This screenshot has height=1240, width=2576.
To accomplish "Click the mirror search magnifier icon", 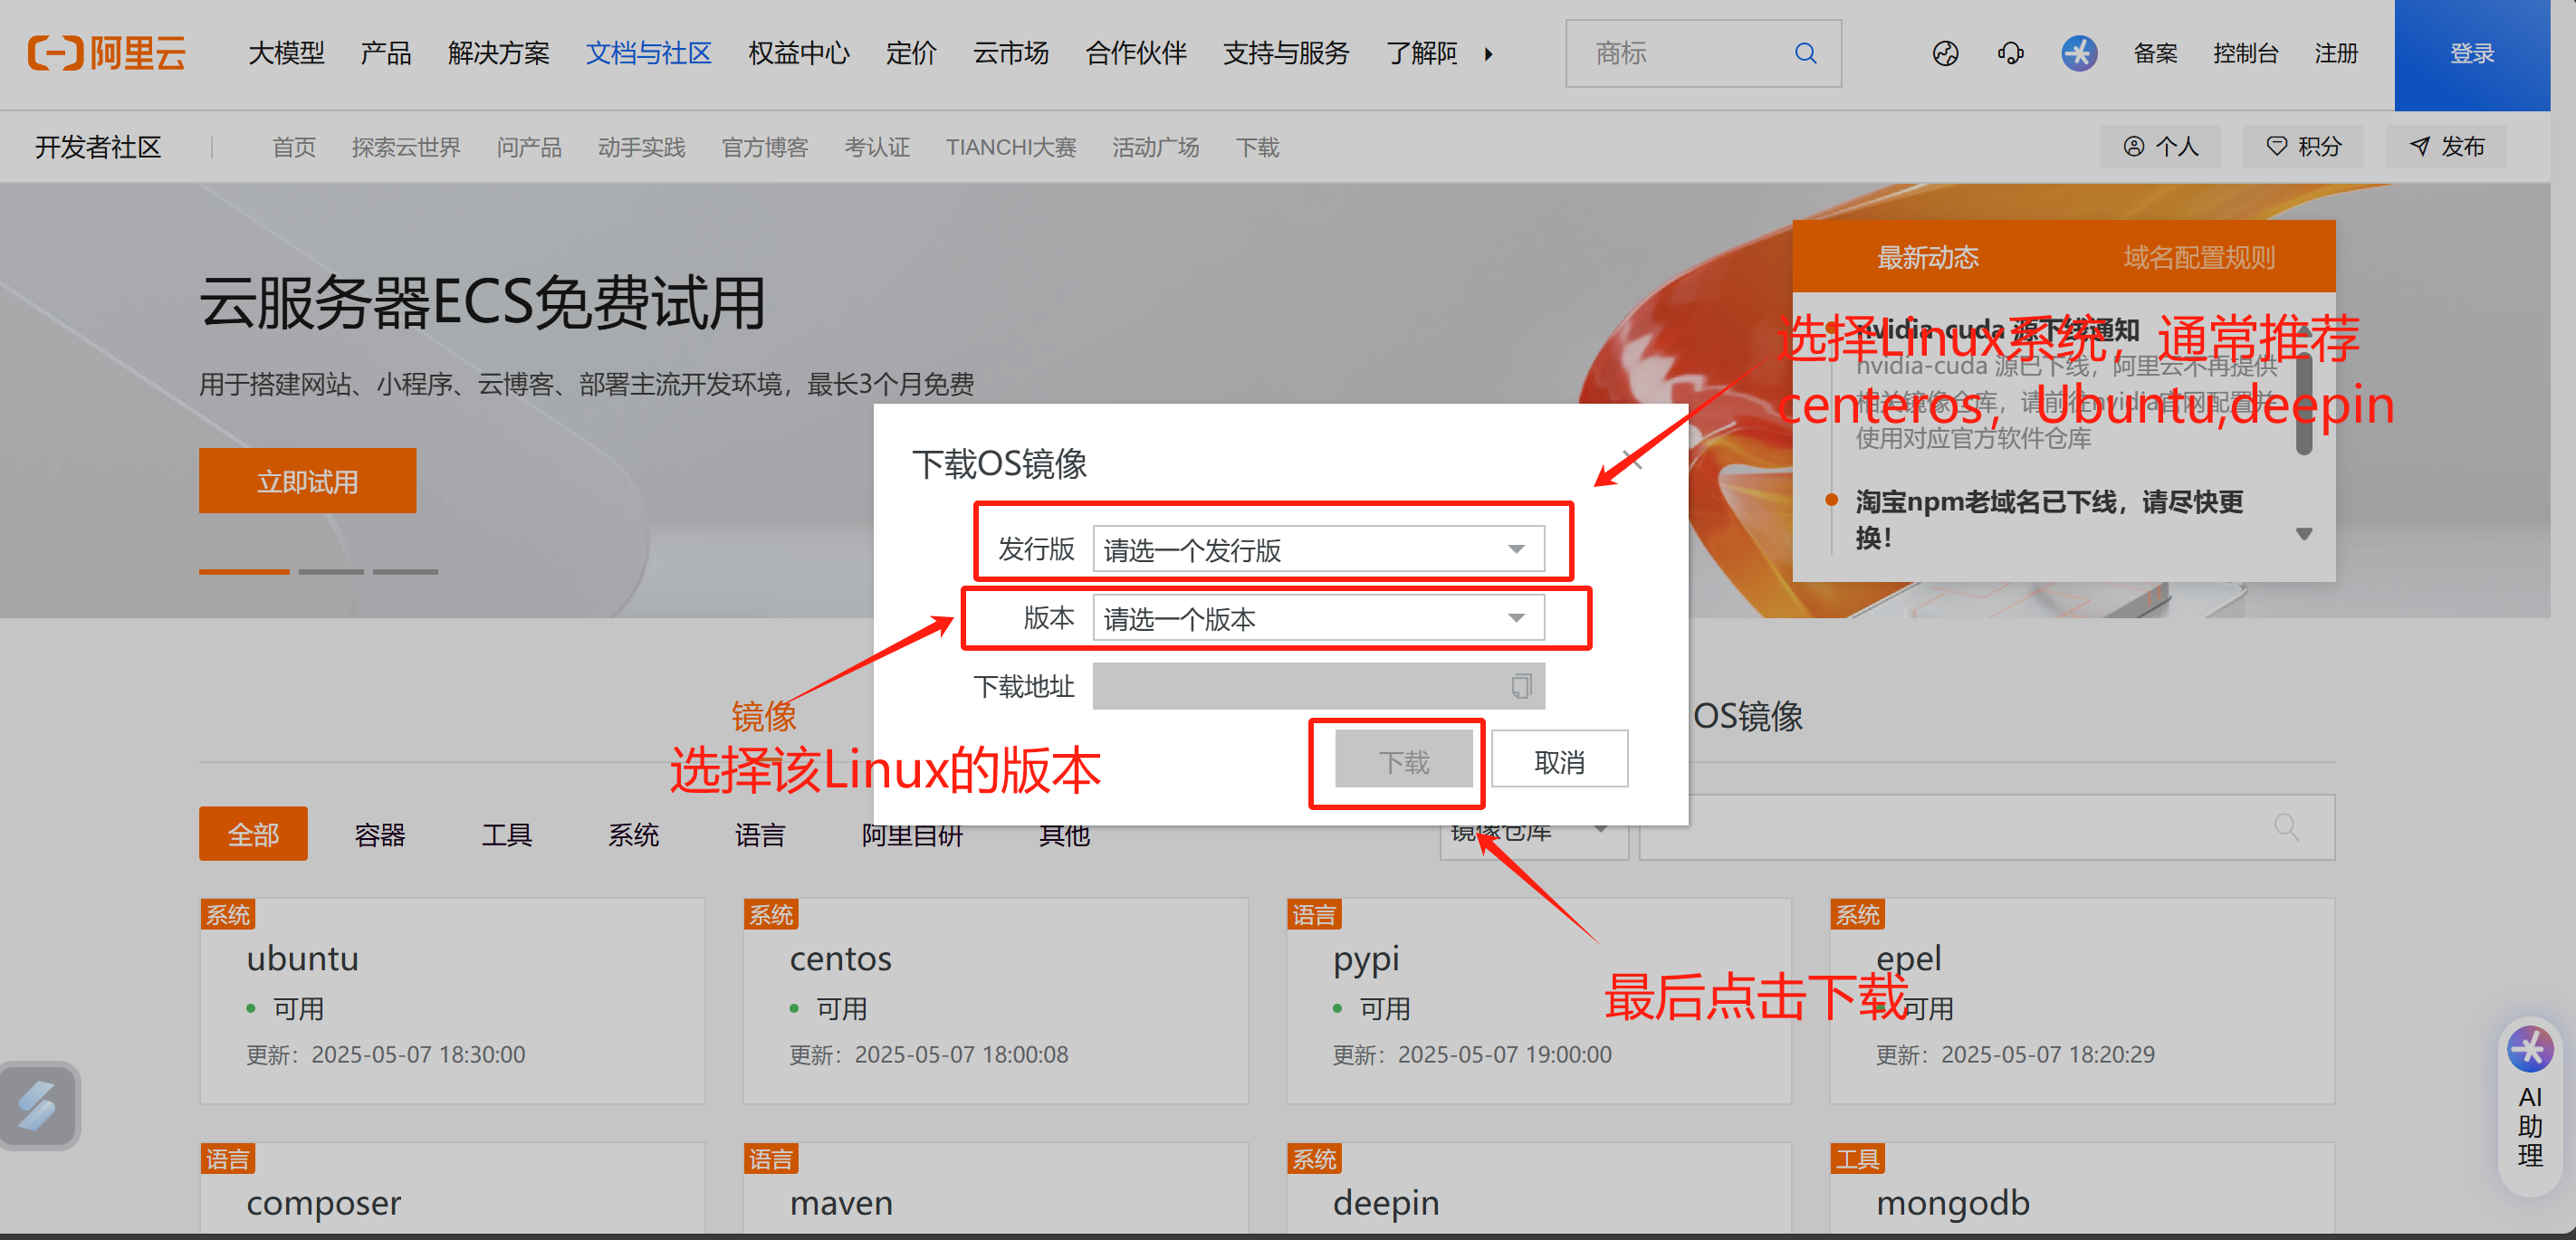I will pos(2286,827).
